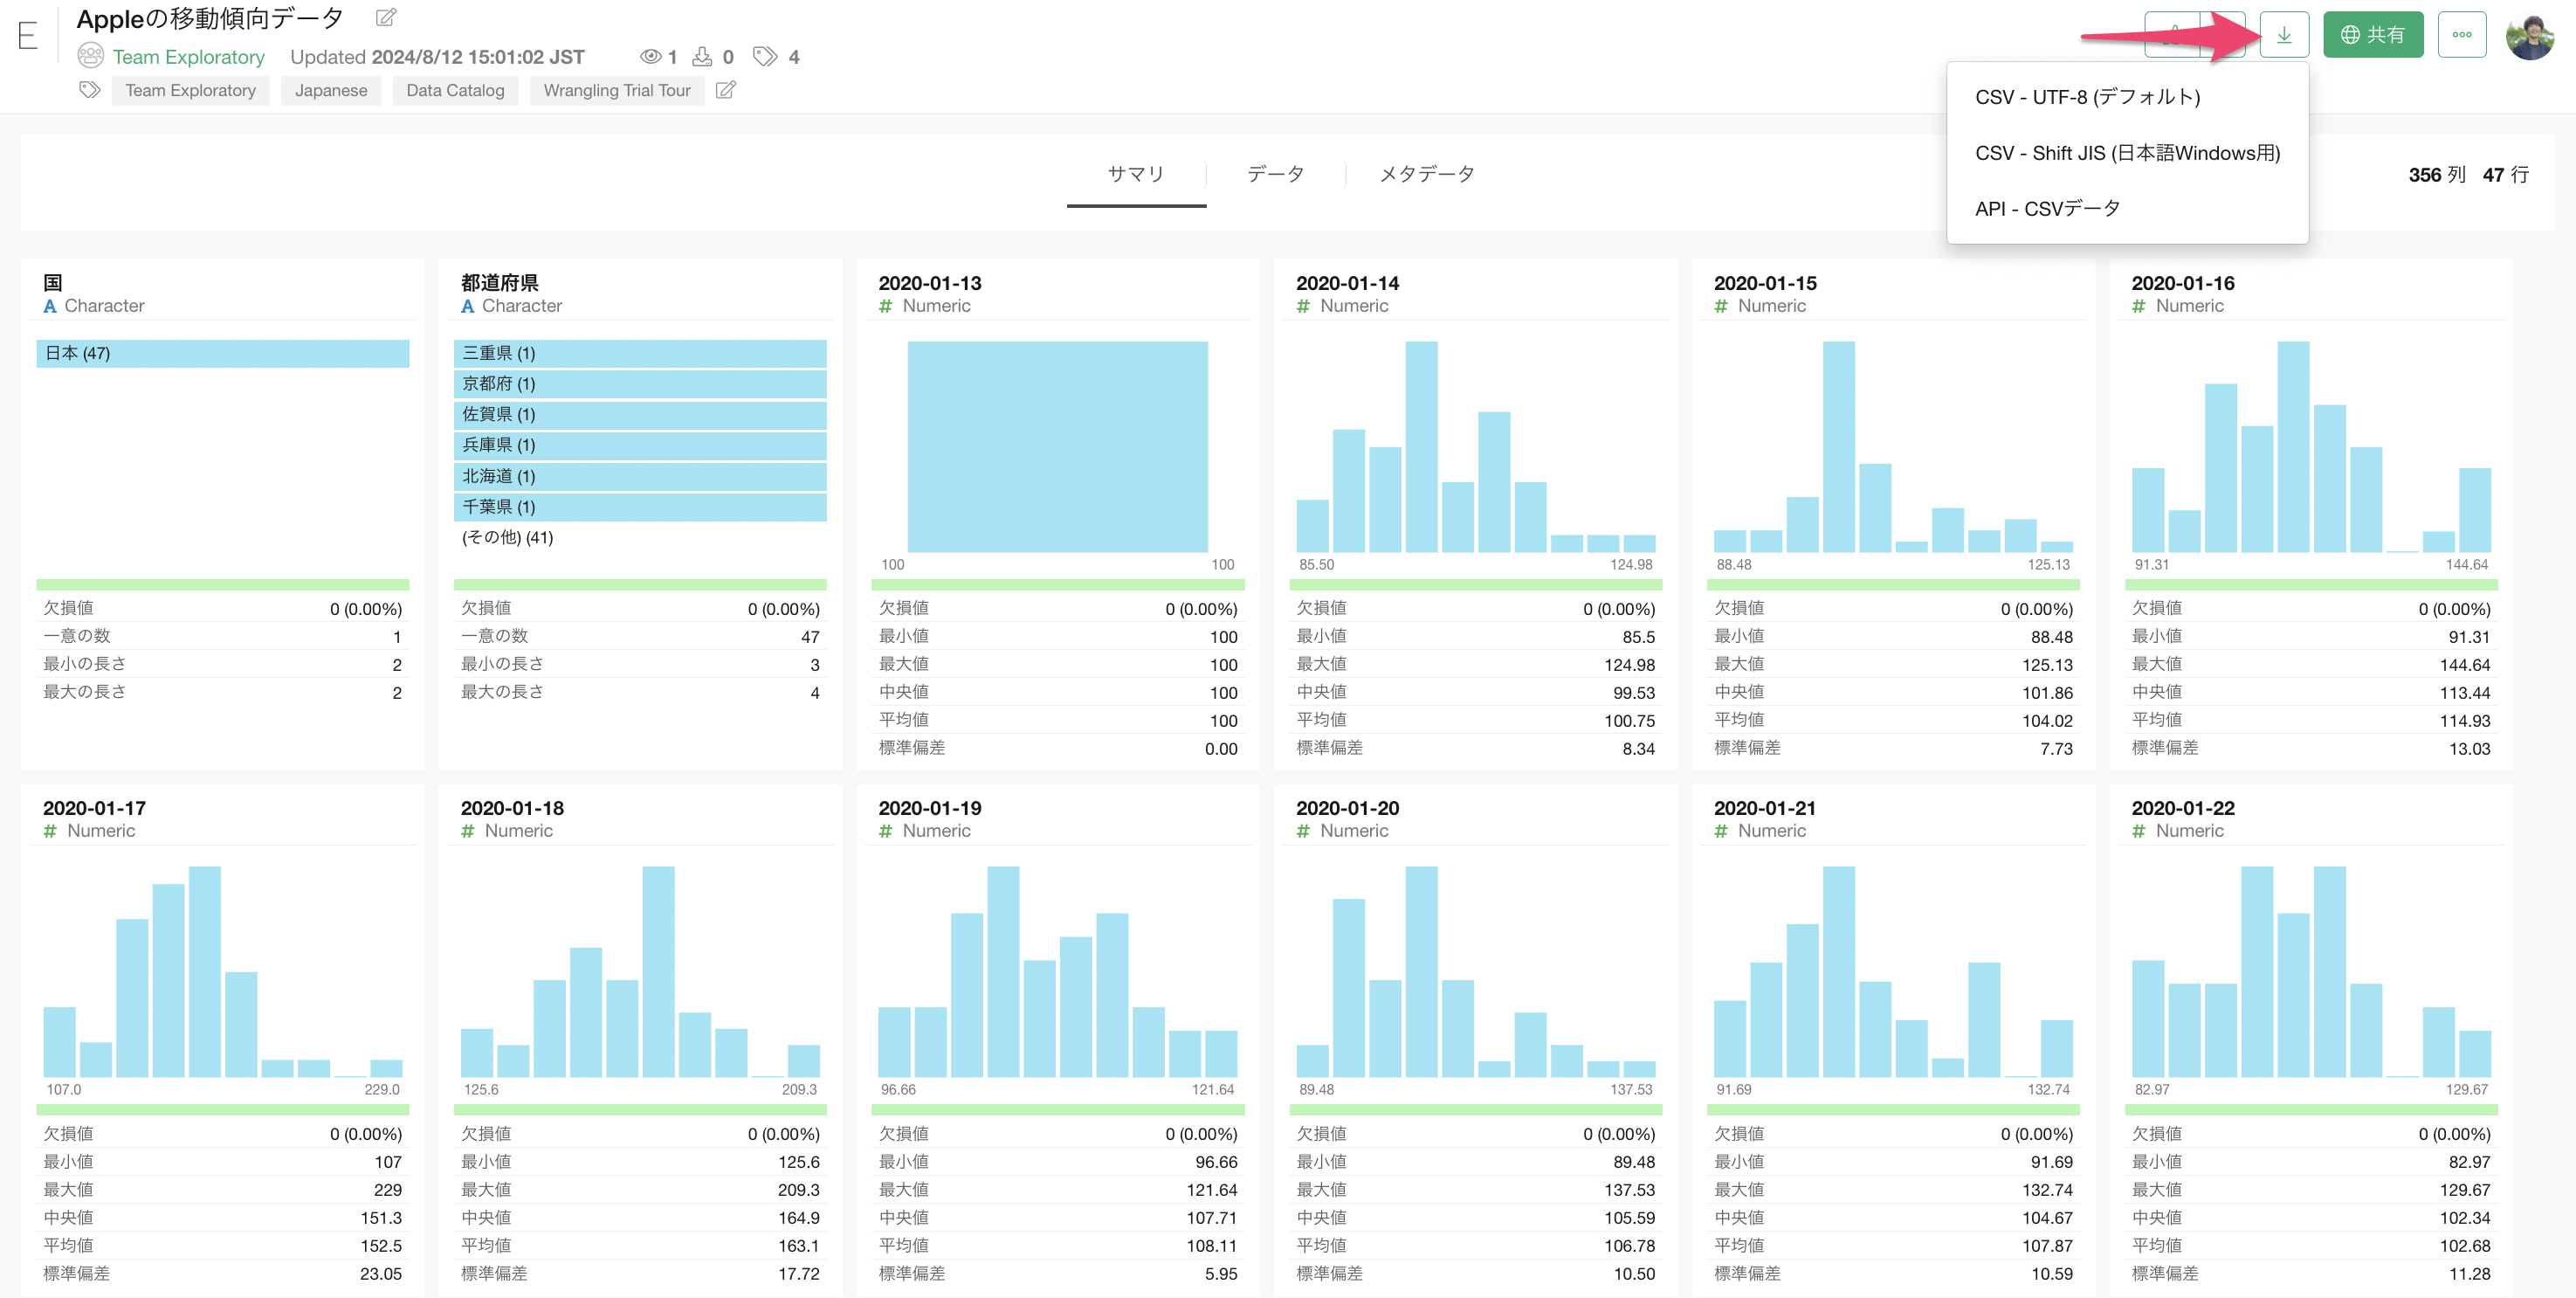Click the 2020-01-21 histogram chart

click(1893, 972)
